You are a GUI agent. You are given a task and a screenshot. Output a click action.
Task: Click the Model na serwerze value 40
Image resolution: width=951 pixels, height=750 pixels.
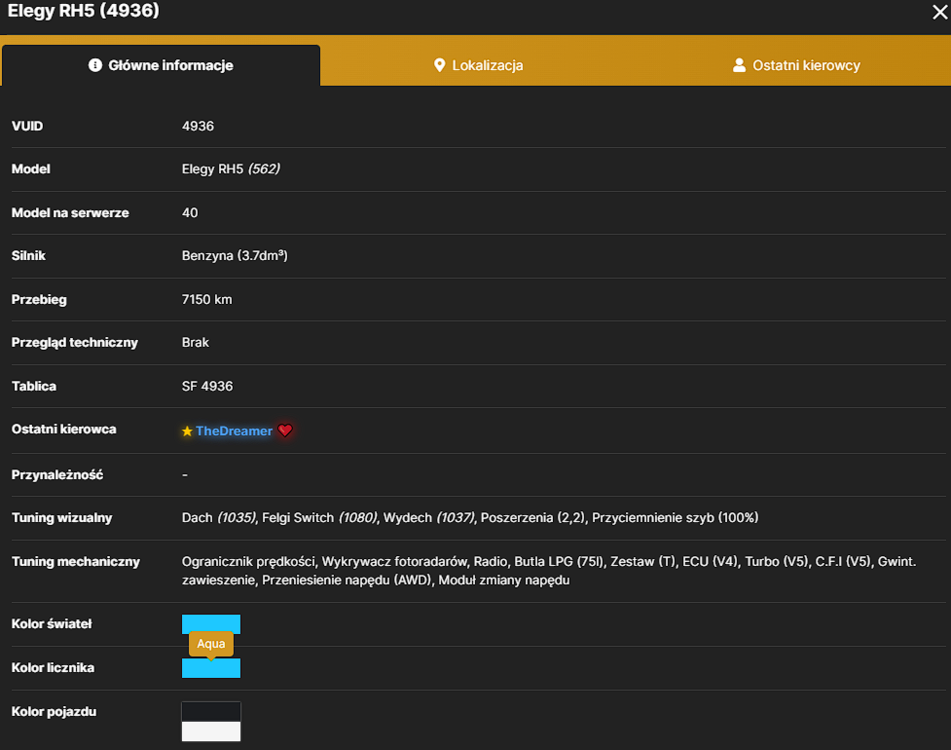point(190,213)
